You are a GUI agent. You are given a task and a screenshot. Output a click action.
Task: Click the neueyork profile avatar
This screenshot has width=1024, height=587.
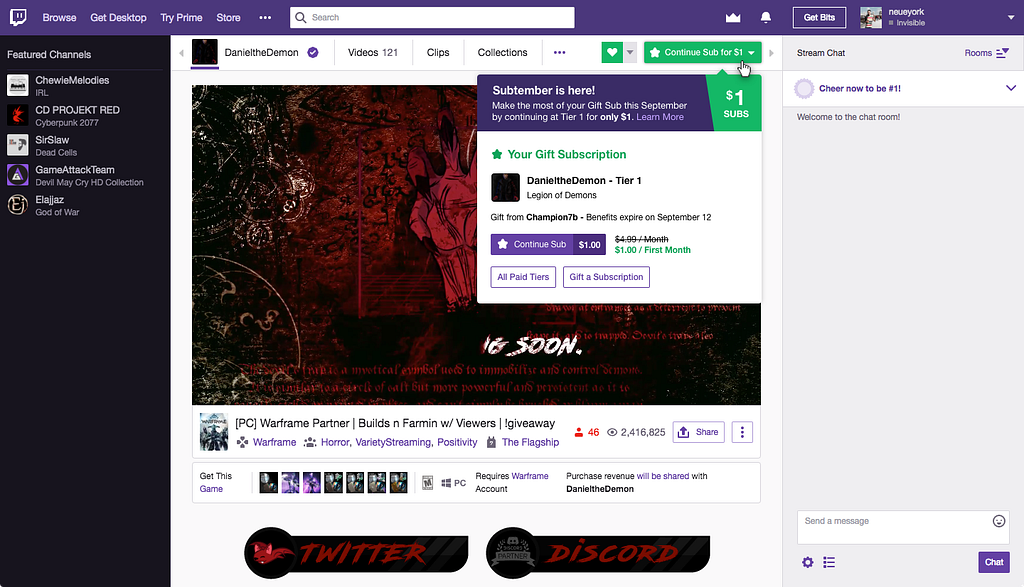coord(871,18)
